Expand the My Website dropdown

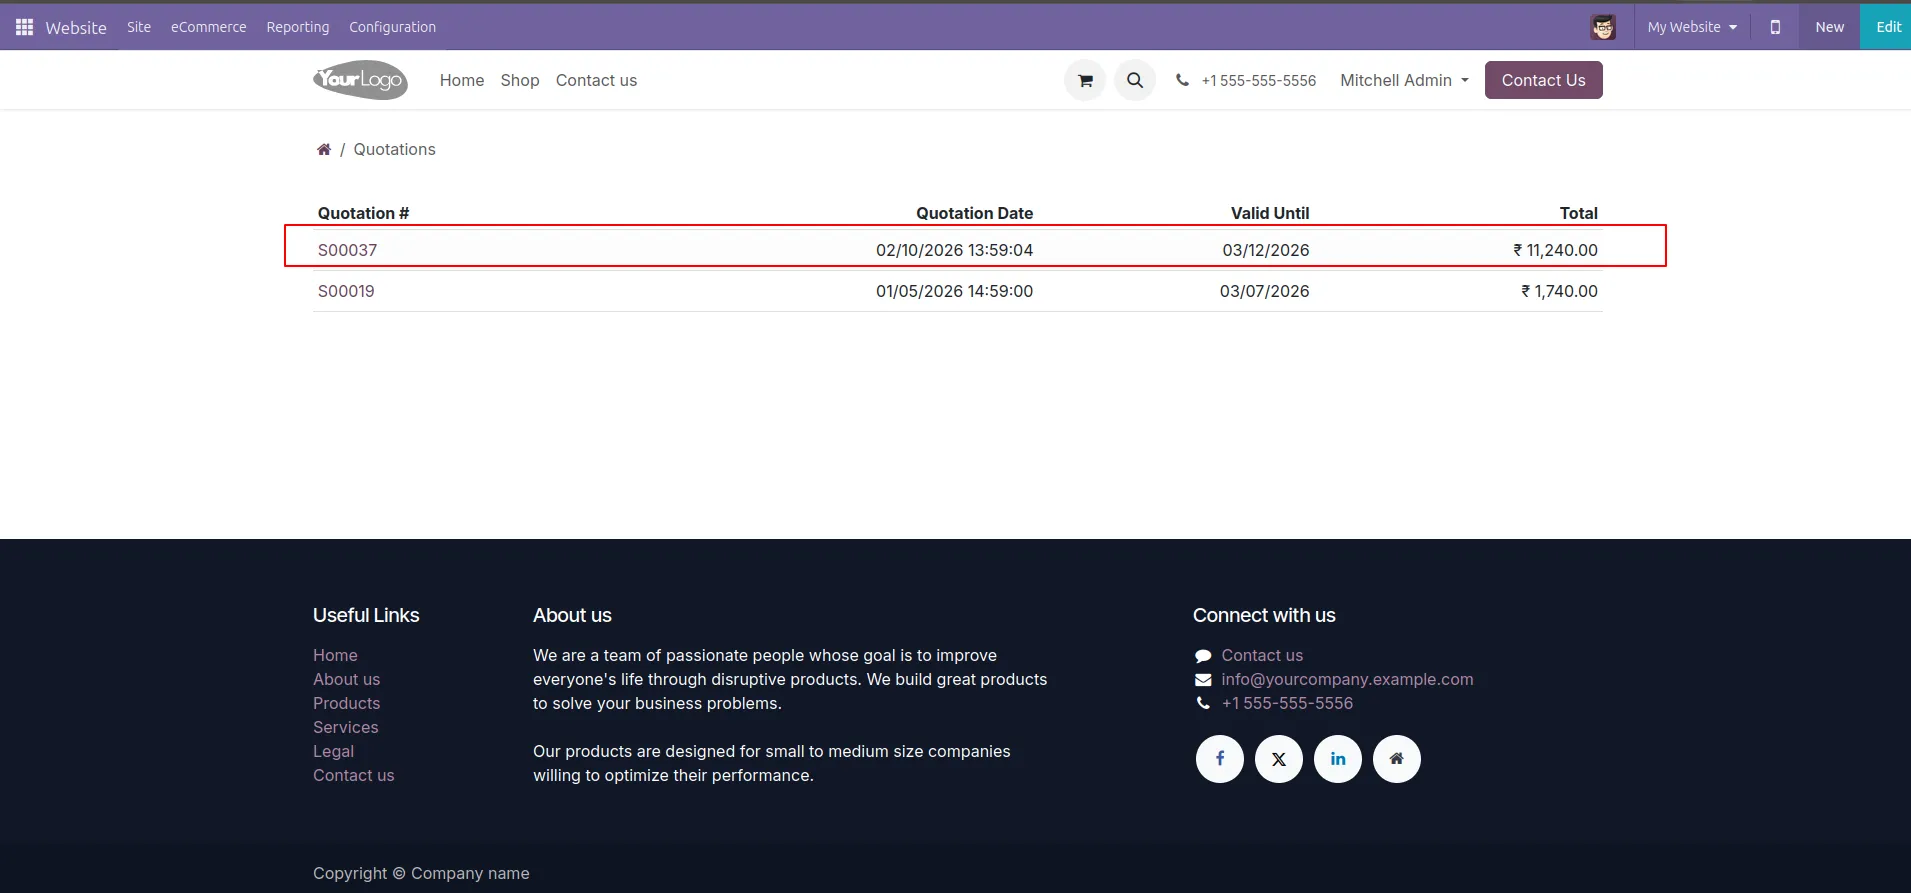point(1692,27)
